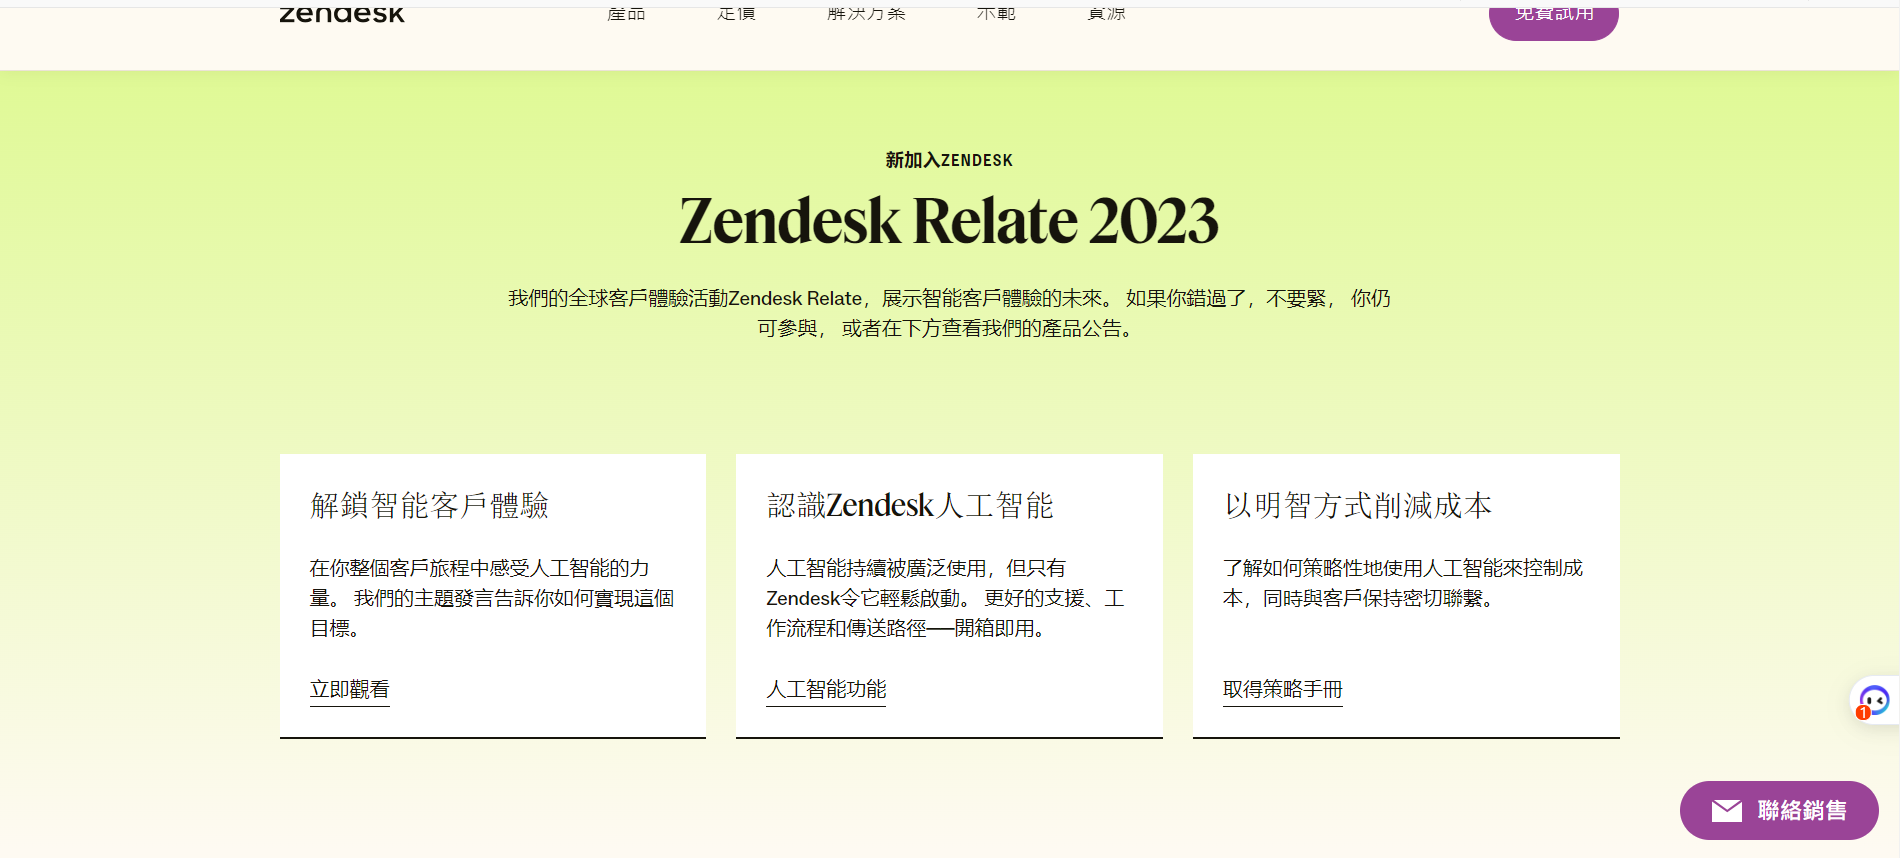Open the chat assistant widget icon

[1874, 700]
